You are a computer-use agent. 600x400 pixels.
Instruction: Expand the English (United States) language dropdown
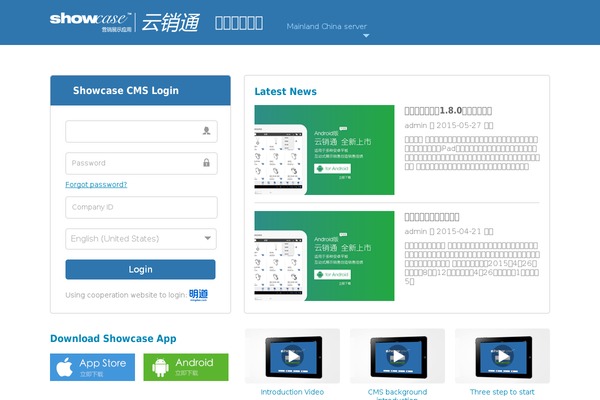(x=141, y=239)
